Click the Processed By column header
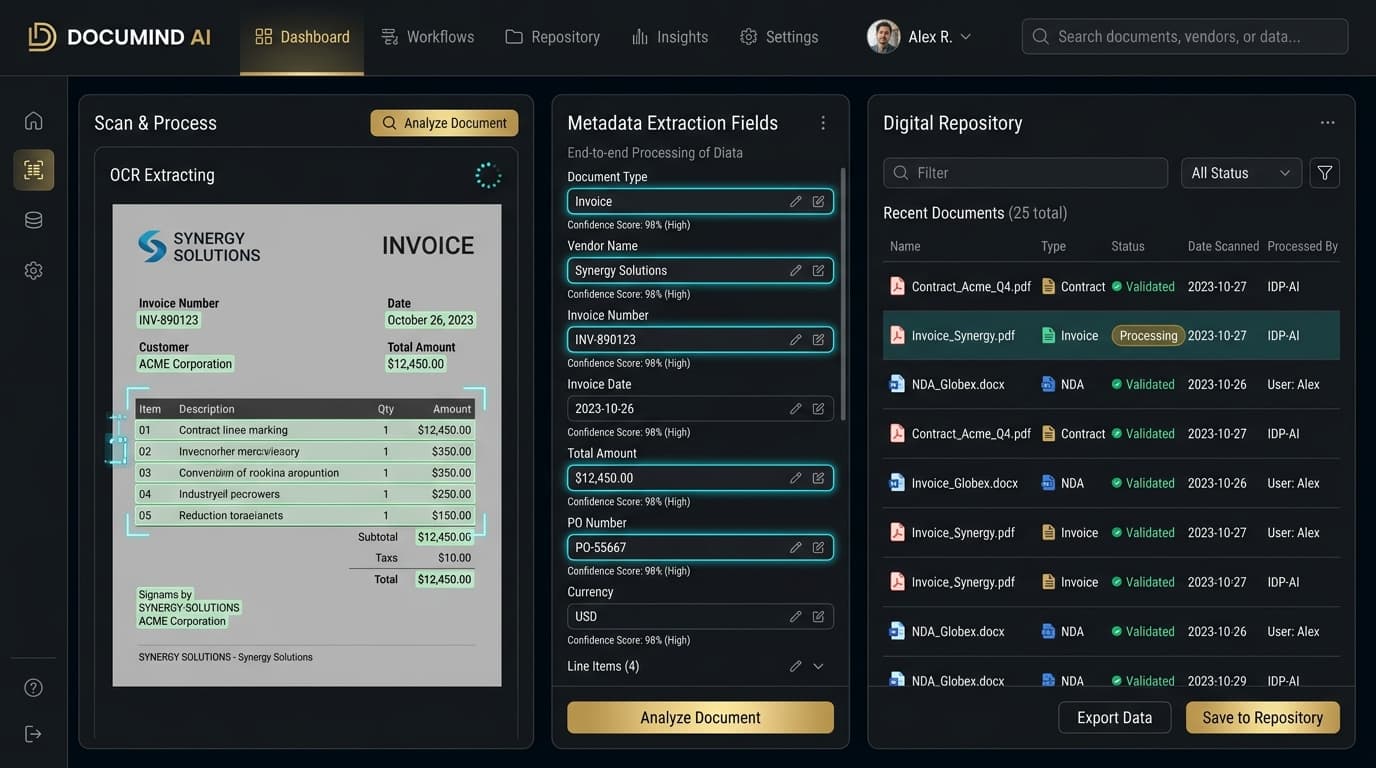The image size is (1376, 768). click(x=1302, y=246)
